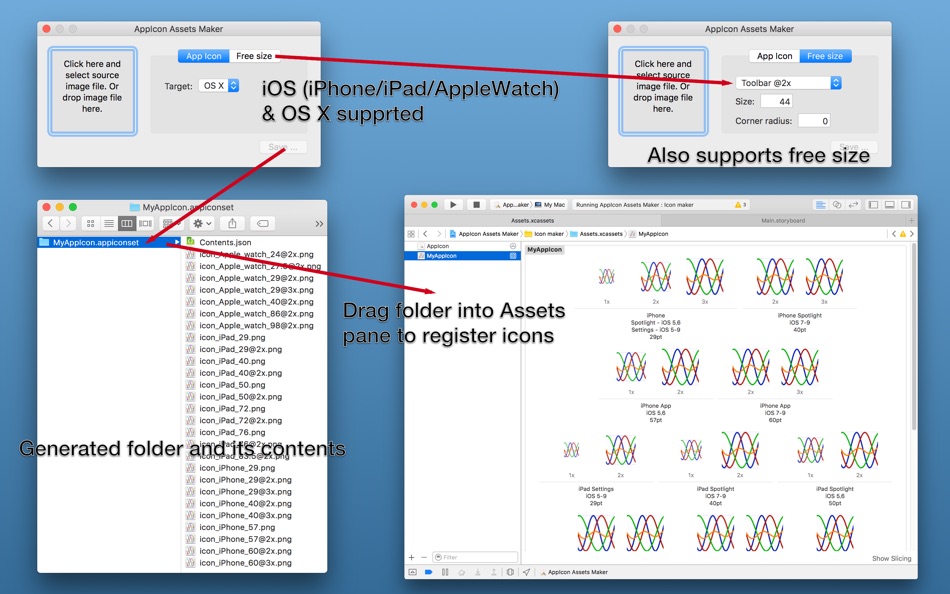Image resolution: width=950 pixels, height=594 pixels.
Task: Jump to next issue arrow in Xcode
Action: click(x=911, y=234)
